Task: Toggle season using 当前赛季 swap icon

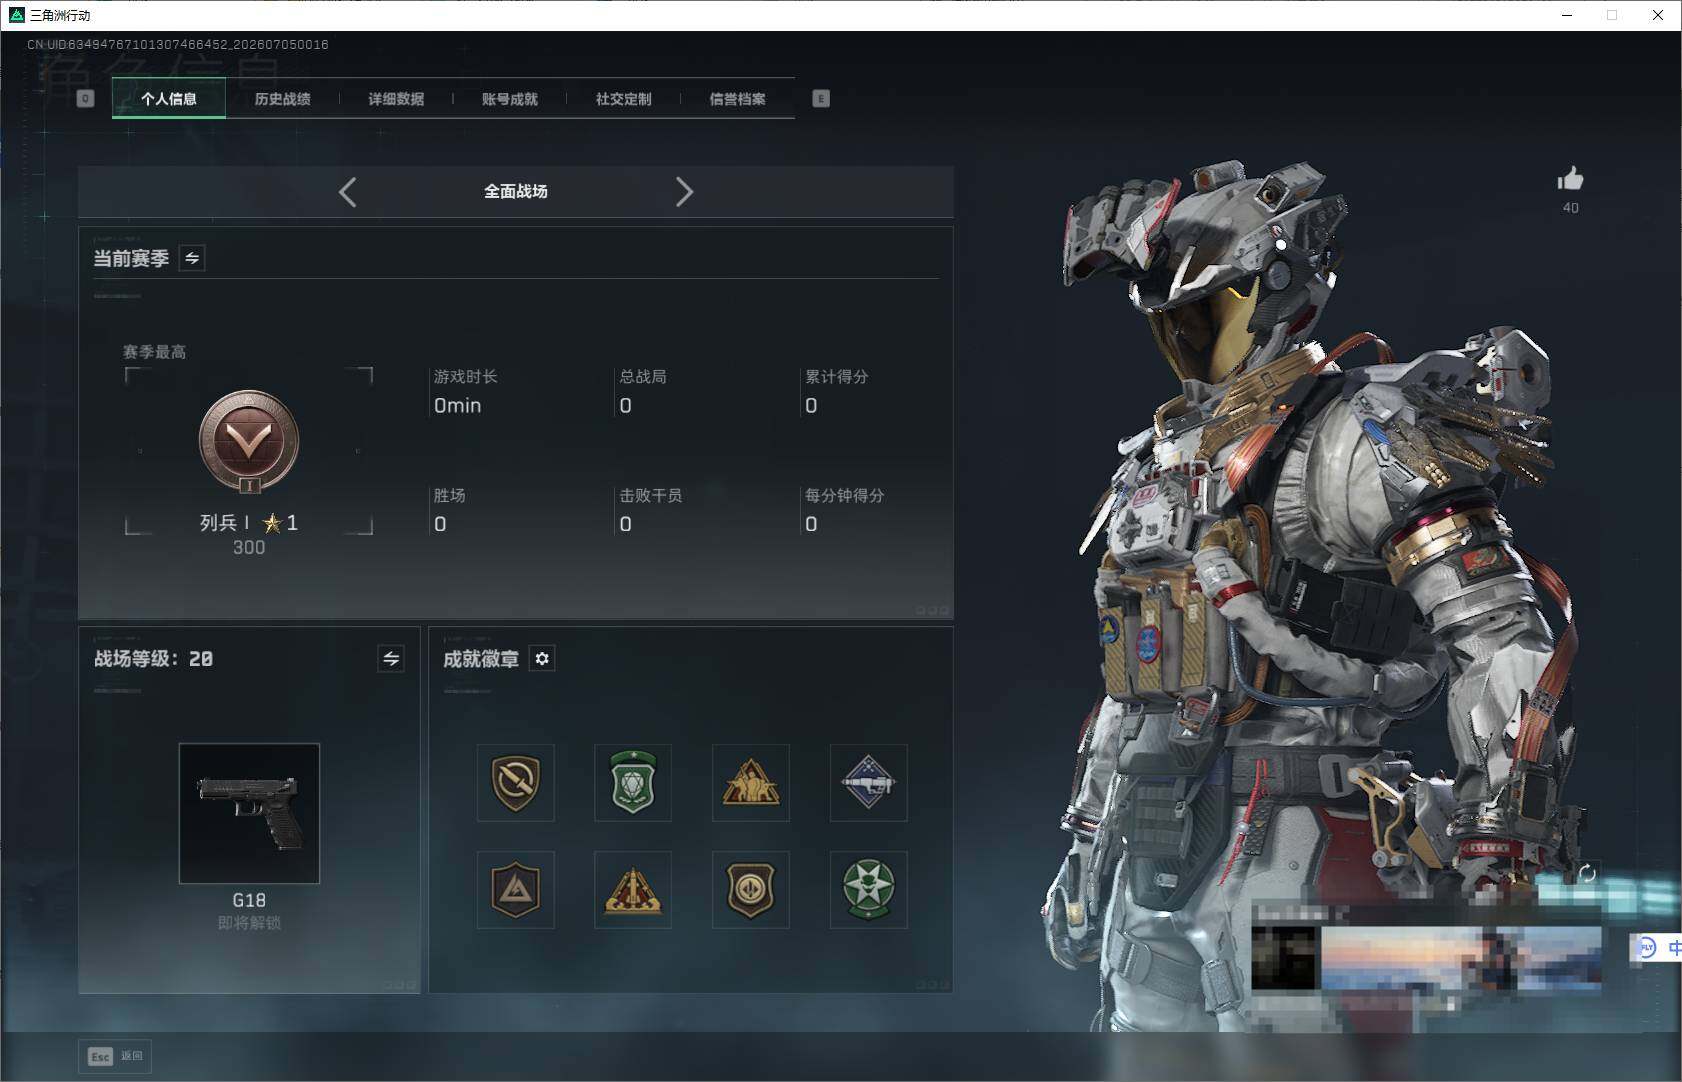Action: 192,258
